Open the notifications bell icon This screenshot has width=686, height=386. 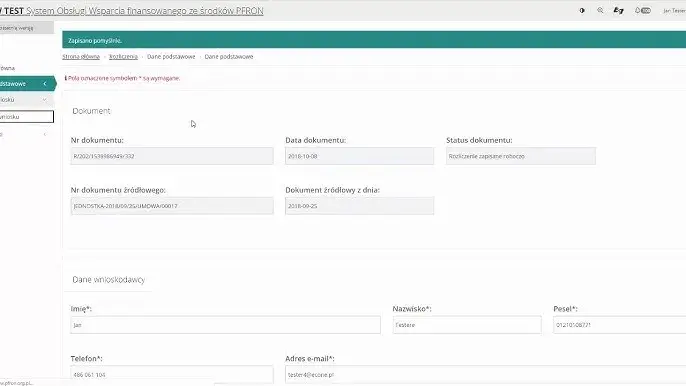point(642,11)
